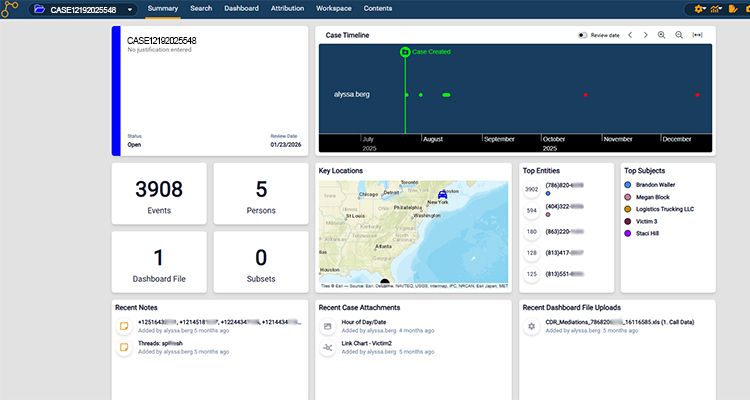The width and height of the screenshot is (750, 400).
Task: Click Brandon Waller's blue color dot
Action: [x=627, y=185]
